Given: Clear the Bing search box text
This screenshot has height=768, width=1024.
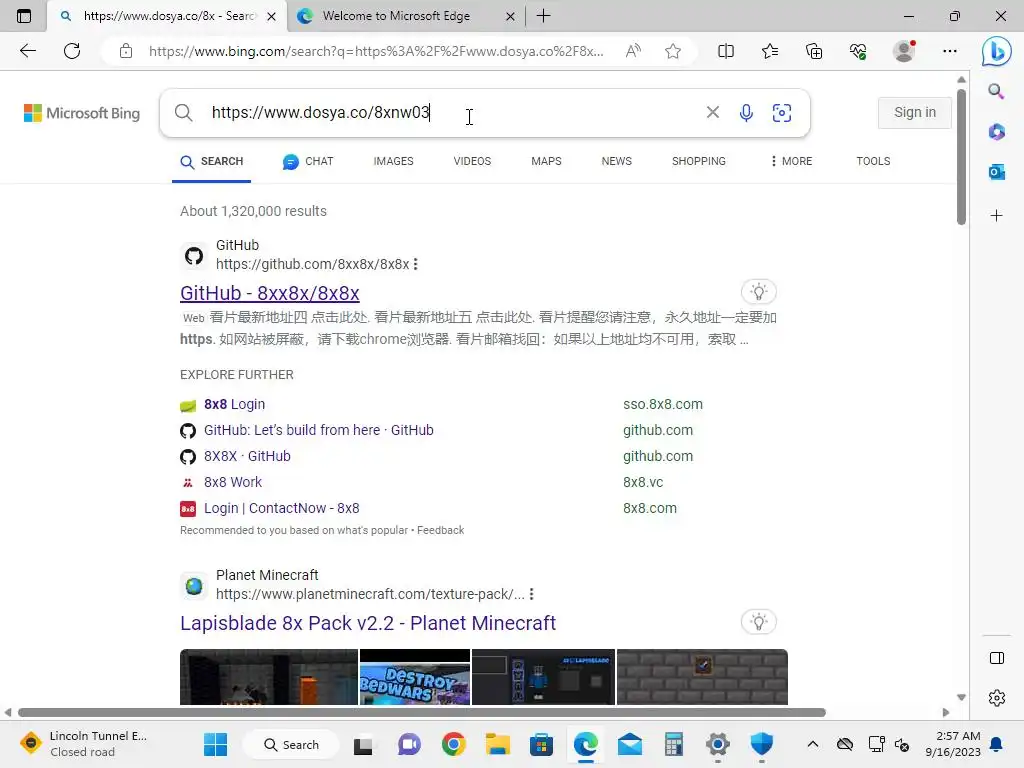Looking at the screenshot, I should point(712,112).
